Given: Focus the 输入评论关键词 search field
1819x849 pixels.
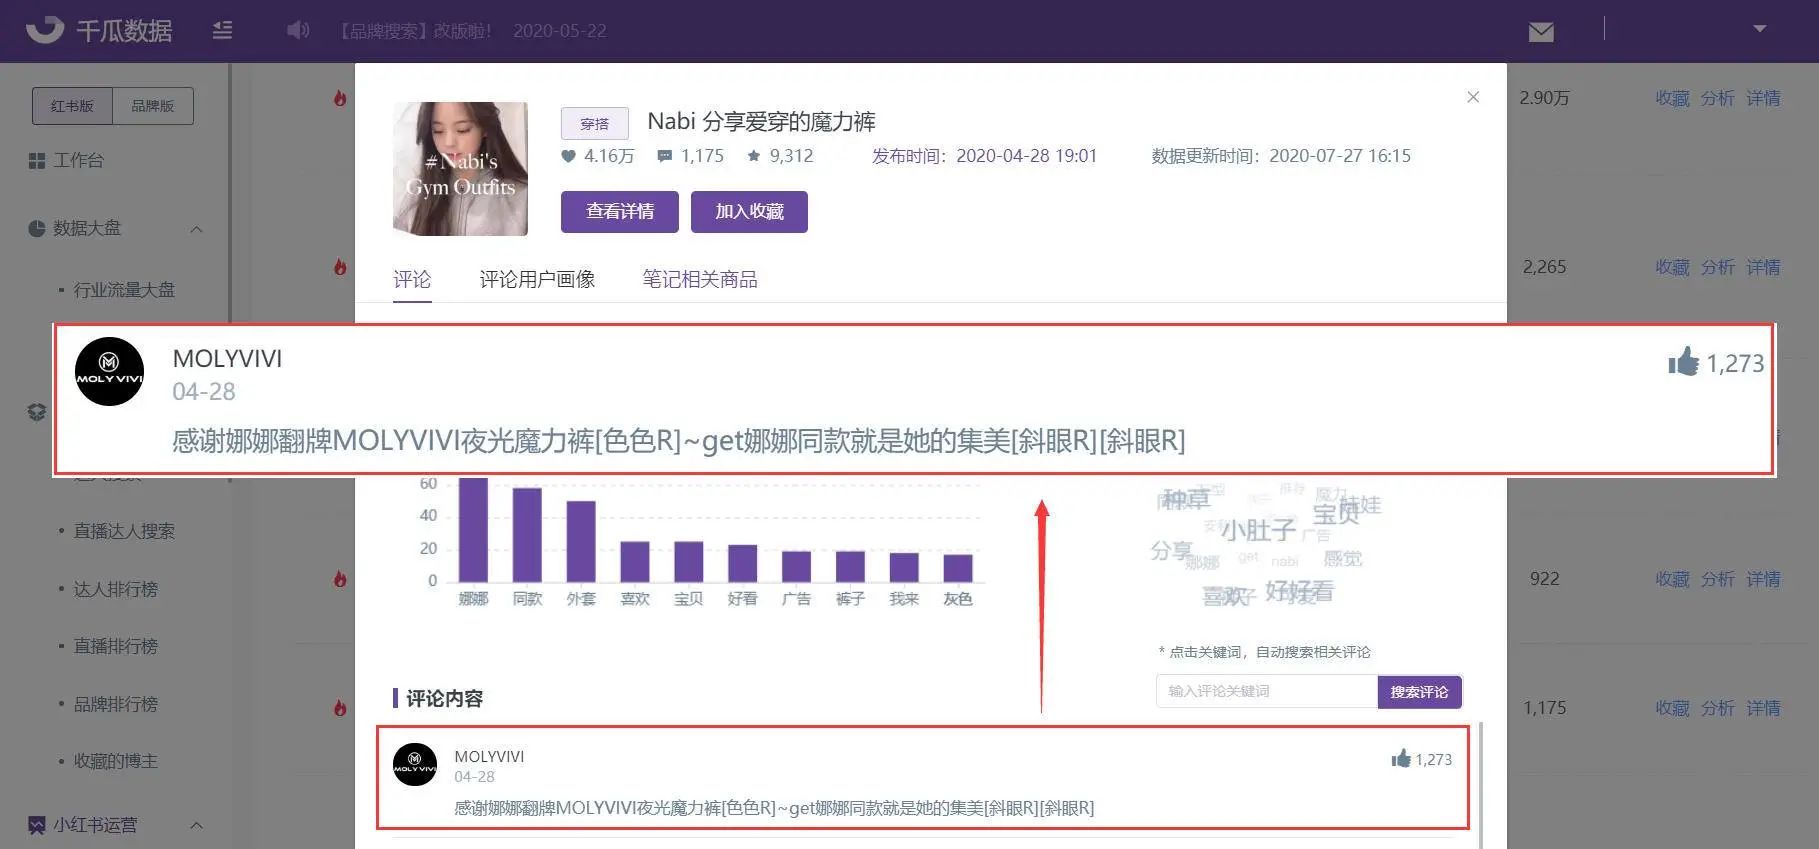Looking at the screenshot, I should (1267, 692).
